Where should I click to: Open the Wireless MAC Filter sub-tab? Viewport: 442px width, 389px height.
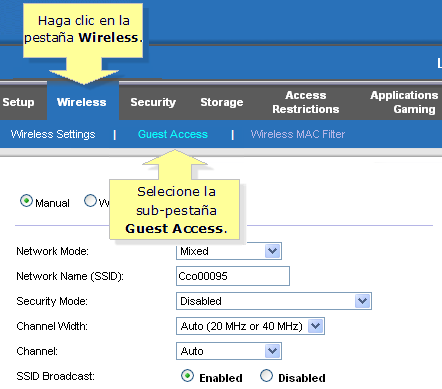[x=298, y=134]
